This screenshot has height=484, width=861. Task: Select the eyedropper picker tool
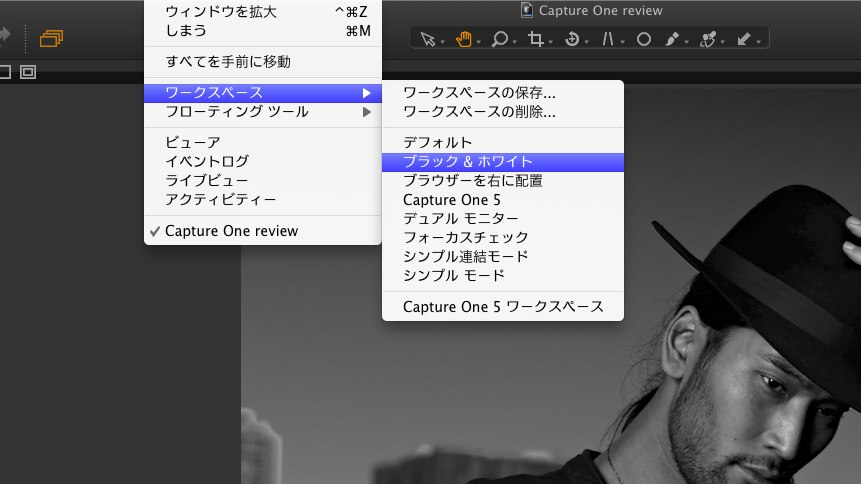672,39
